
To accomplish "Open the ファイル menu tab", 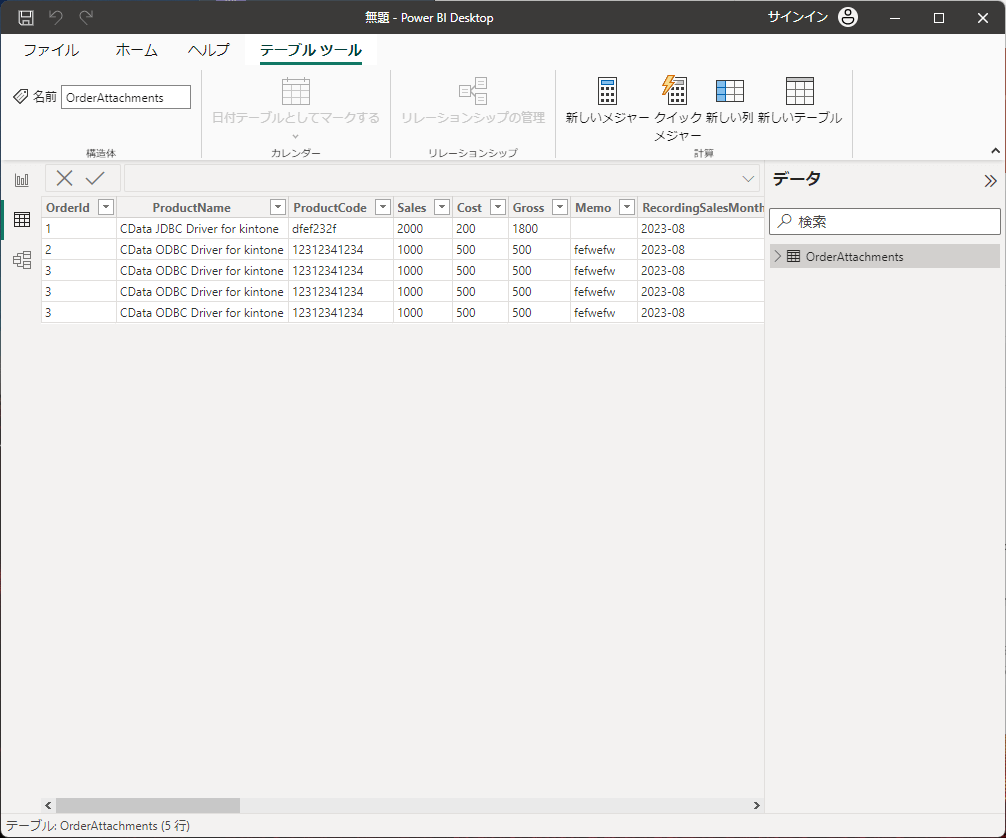I will [51, 50].
